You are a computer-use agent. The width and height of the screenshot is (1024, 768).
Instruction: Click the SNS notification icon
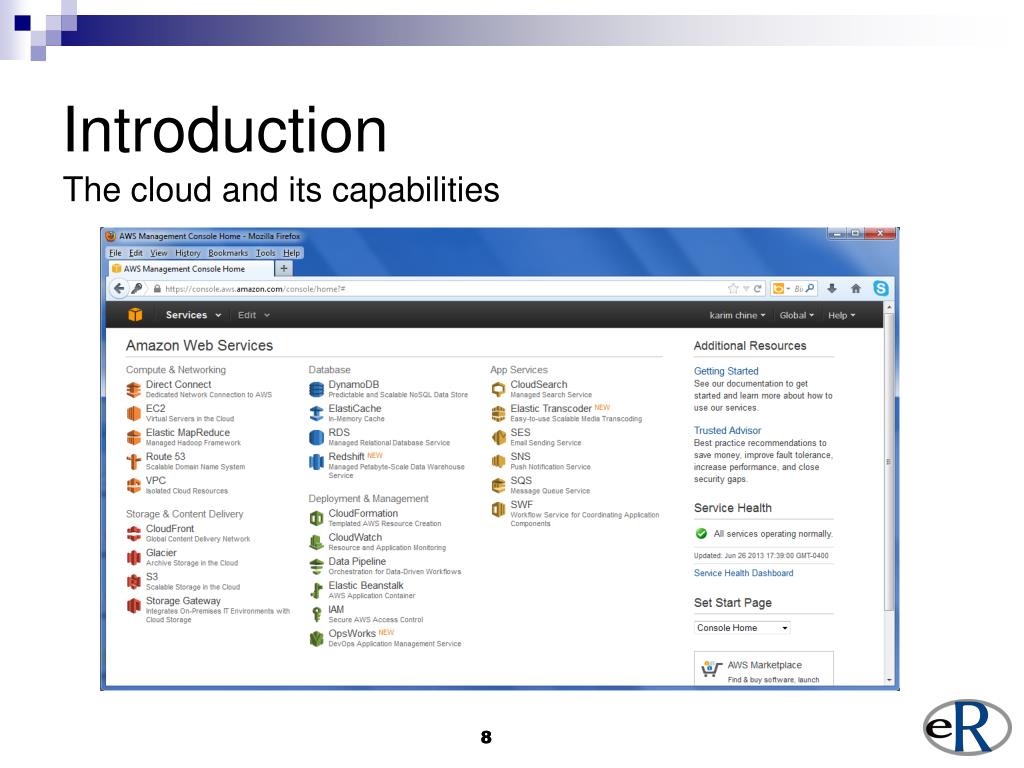click(498, 462)
